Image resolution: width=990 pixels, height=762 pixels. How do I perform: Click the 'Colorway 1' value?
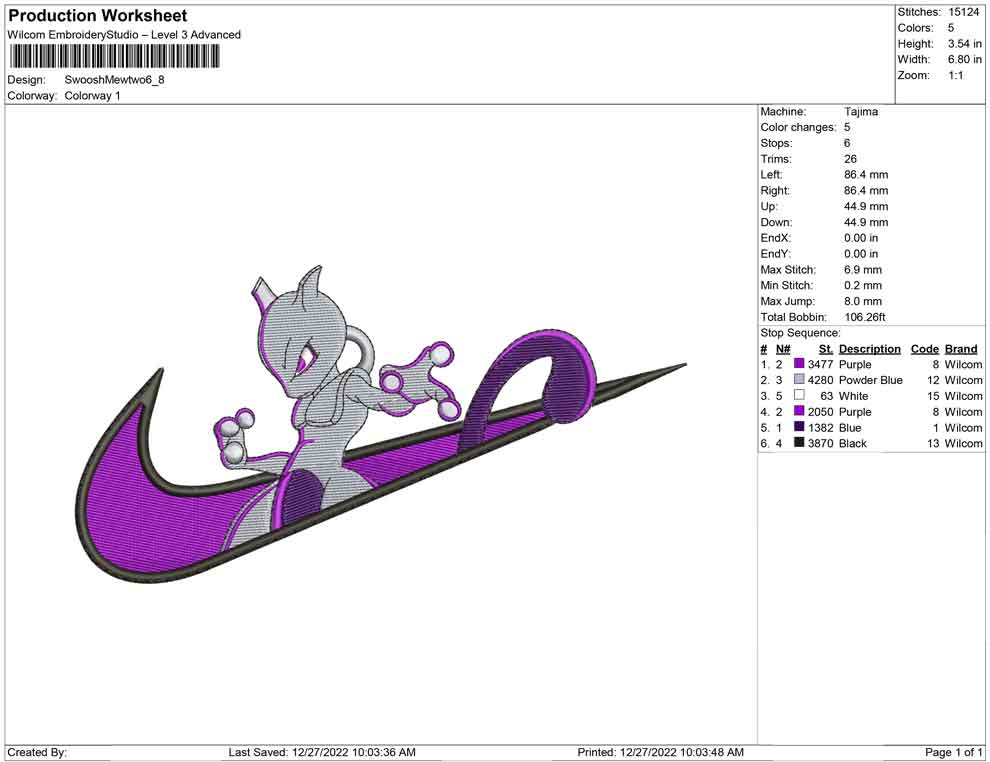[x=92, y=95]
